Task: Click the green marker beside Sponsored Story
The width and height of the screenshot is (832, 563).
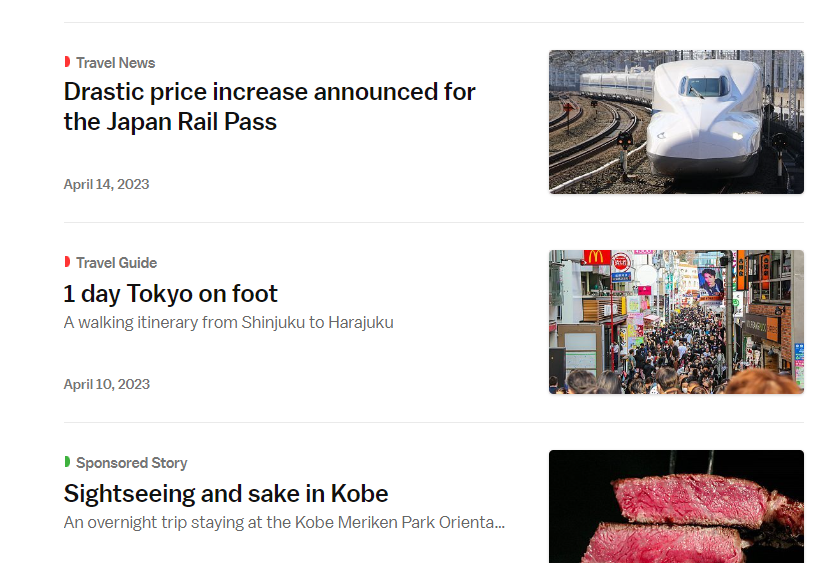Action: [67, 462]
